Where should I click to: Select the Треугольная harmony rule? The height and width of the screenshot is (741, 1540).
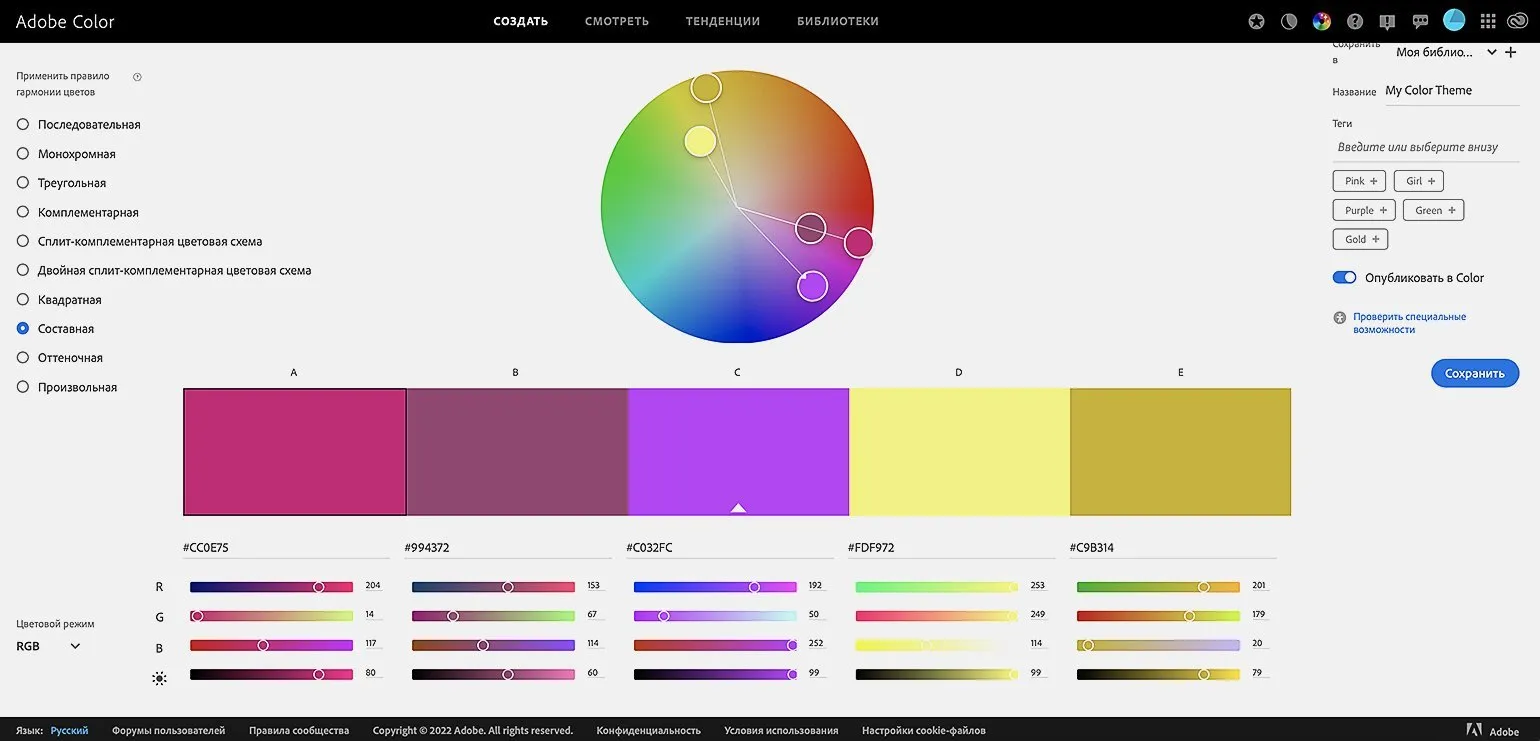pos(23,183)
